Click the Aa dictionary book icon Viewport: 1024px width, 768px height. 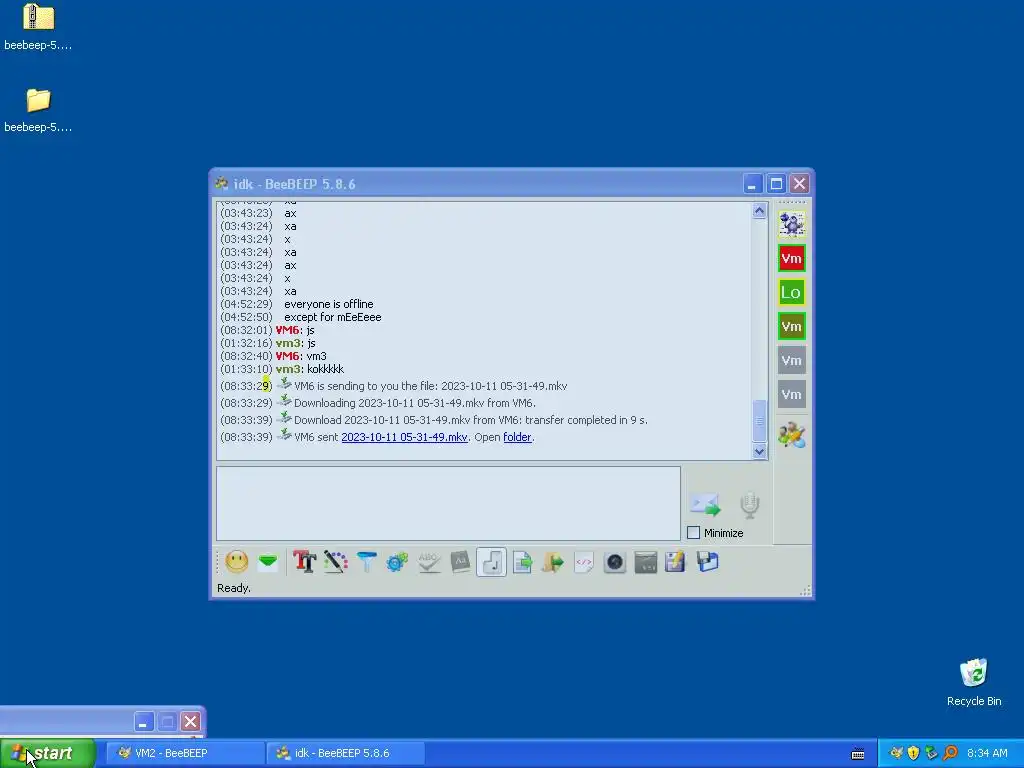(460, 562)
